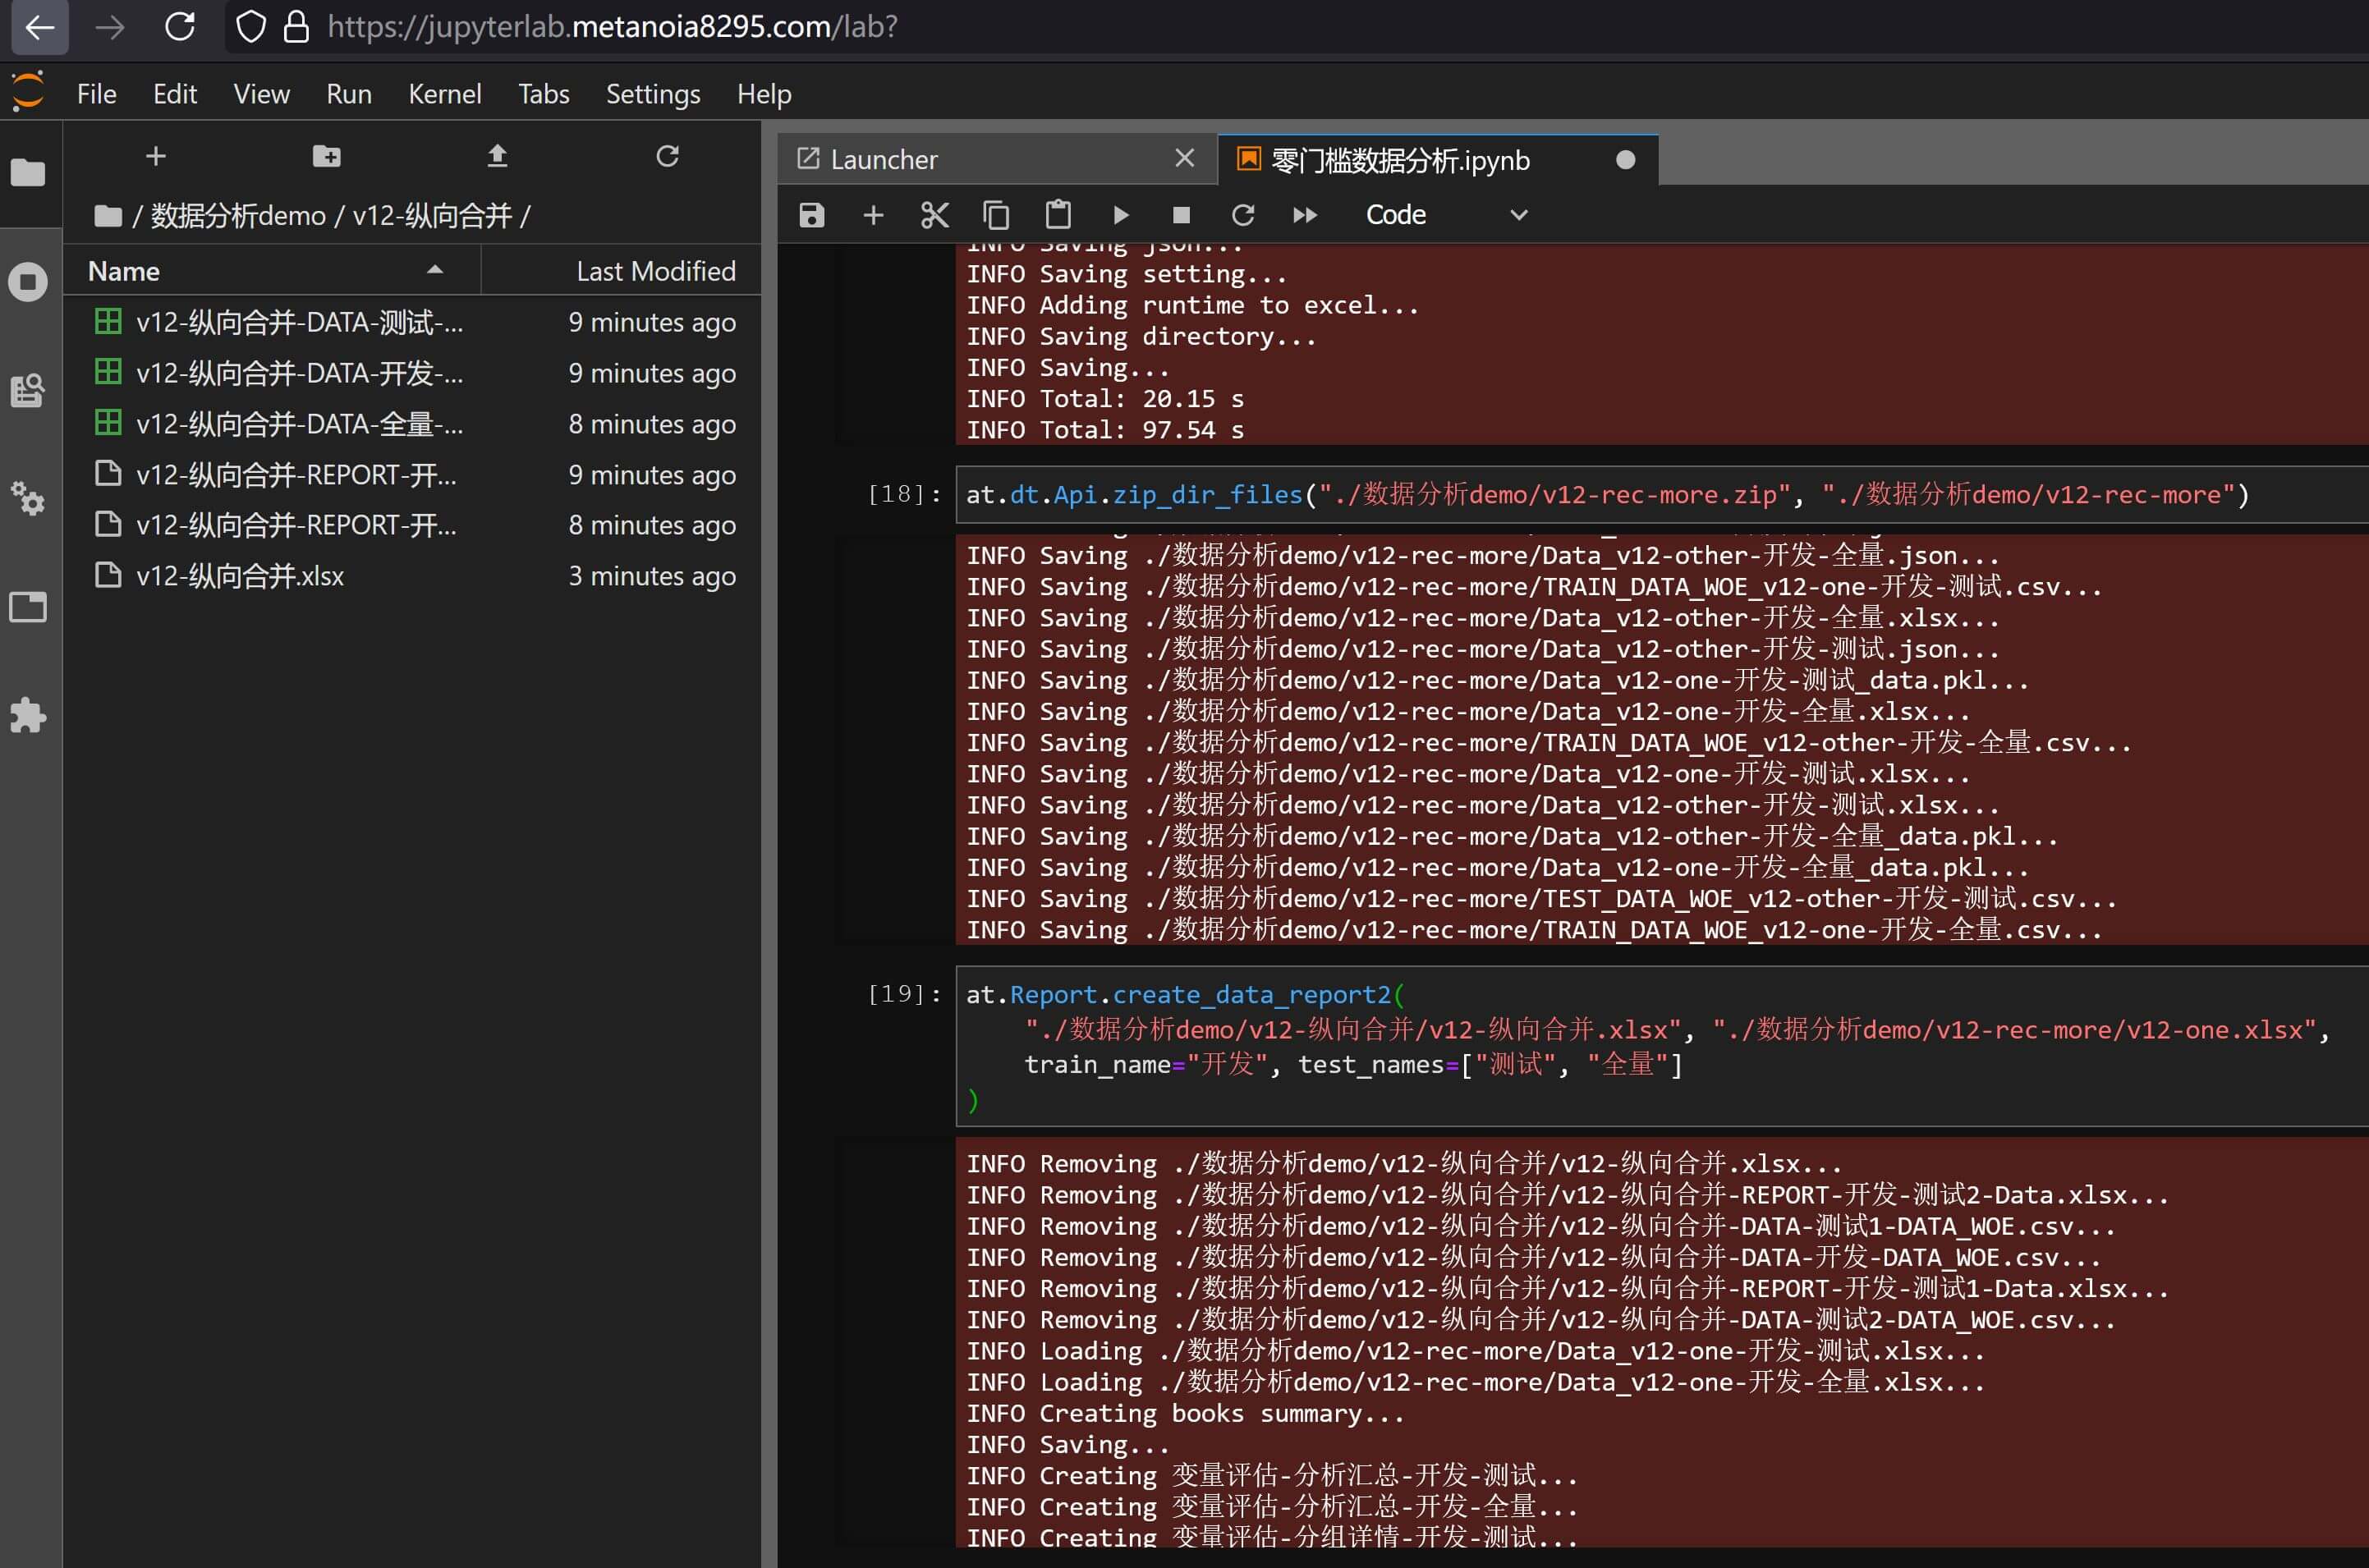Image resolution: width=2369 pixels, height=1568 pixels.
Task: Click into the code cell numbered 18
Action: 1600,494
